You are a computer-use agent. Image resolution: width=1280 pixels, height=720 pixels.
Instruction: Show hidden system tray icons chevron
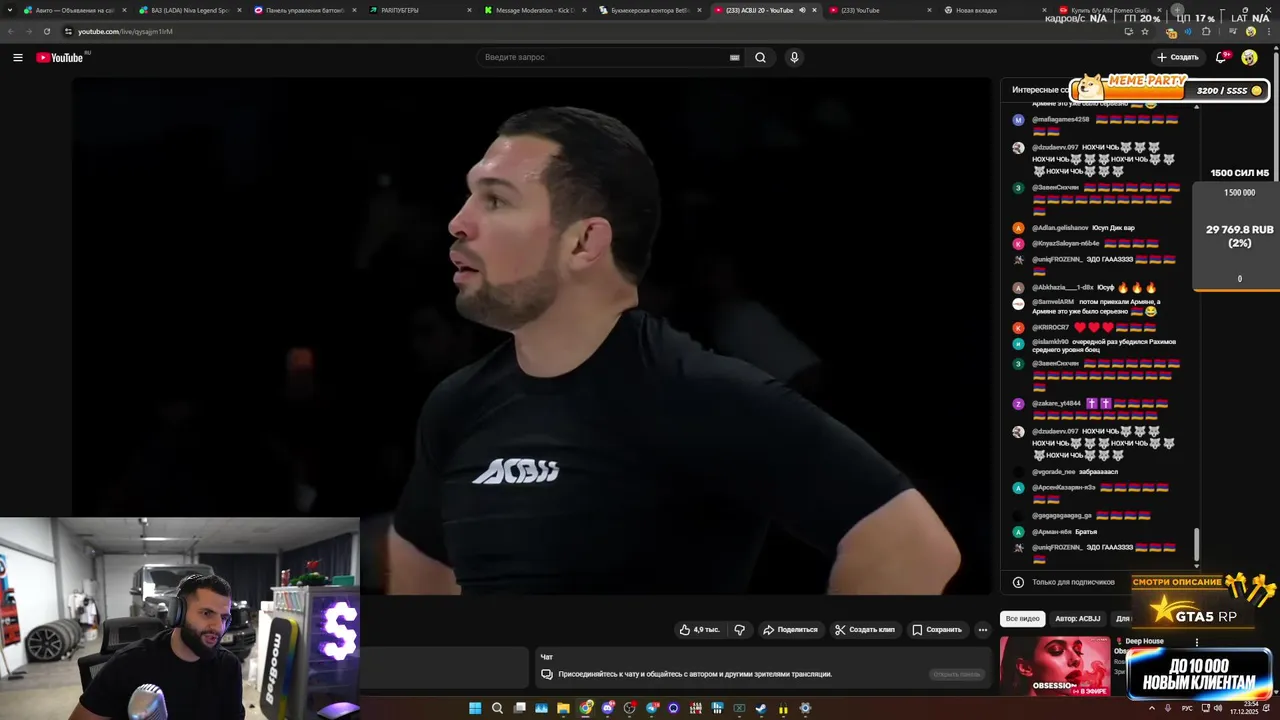tap(1151, 708)
